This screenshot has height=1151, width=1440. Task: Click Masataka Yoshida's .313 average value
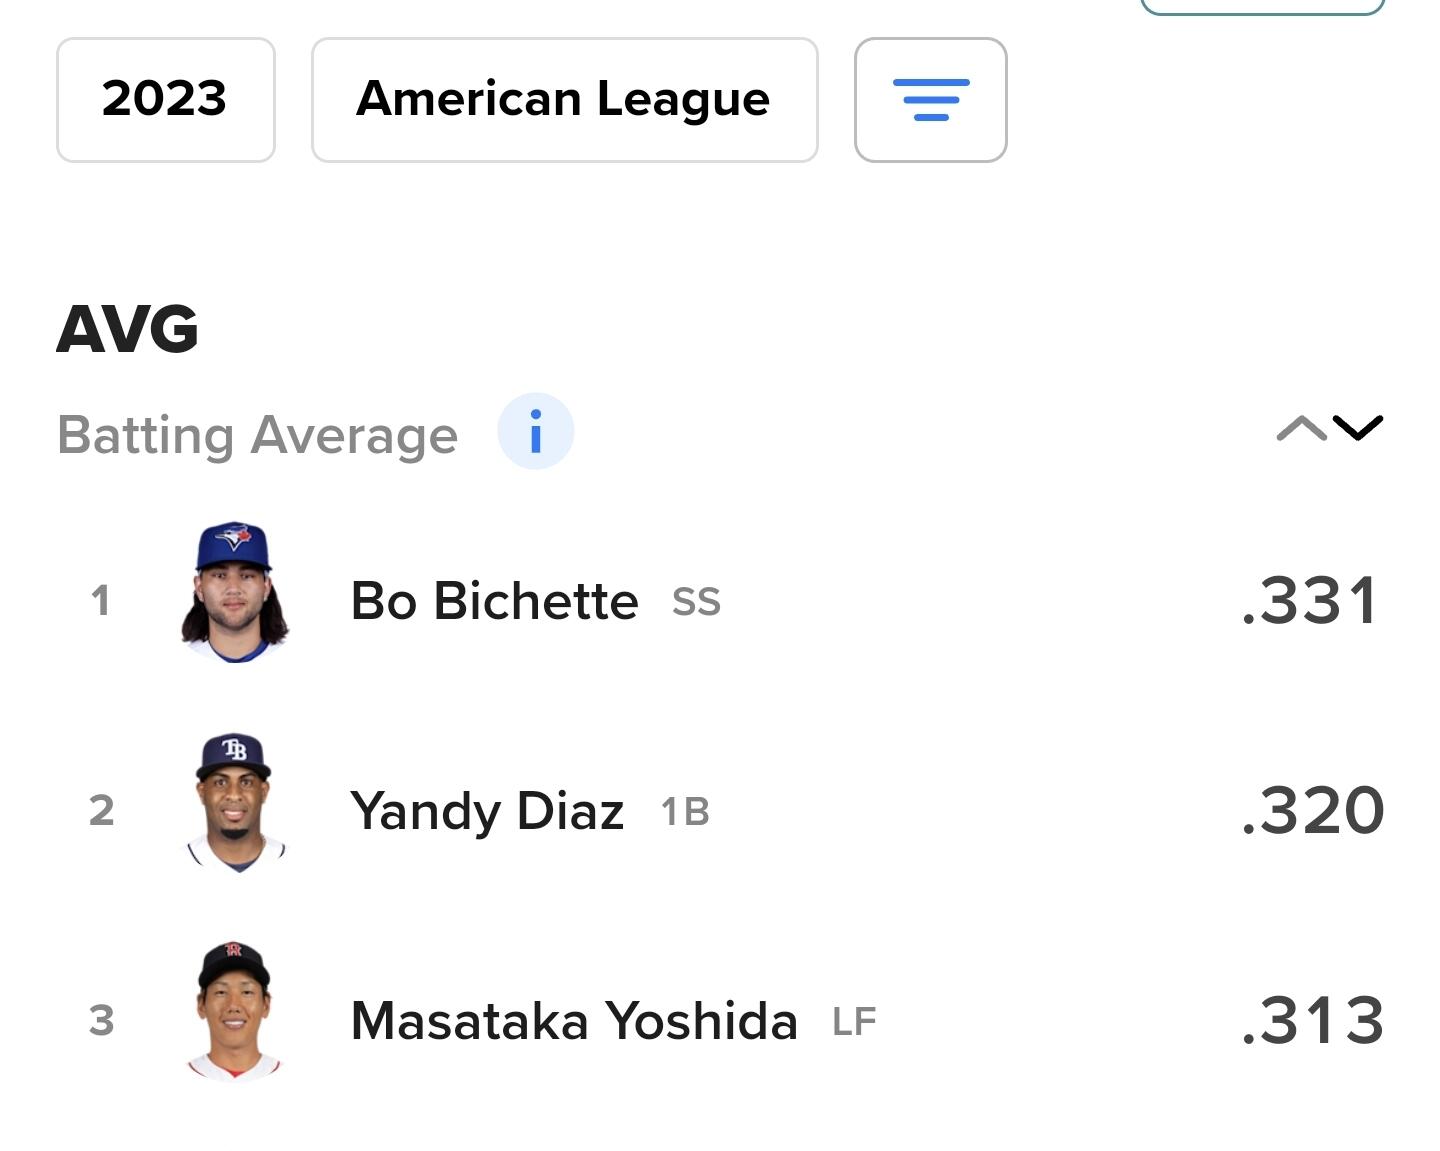1312,1021
